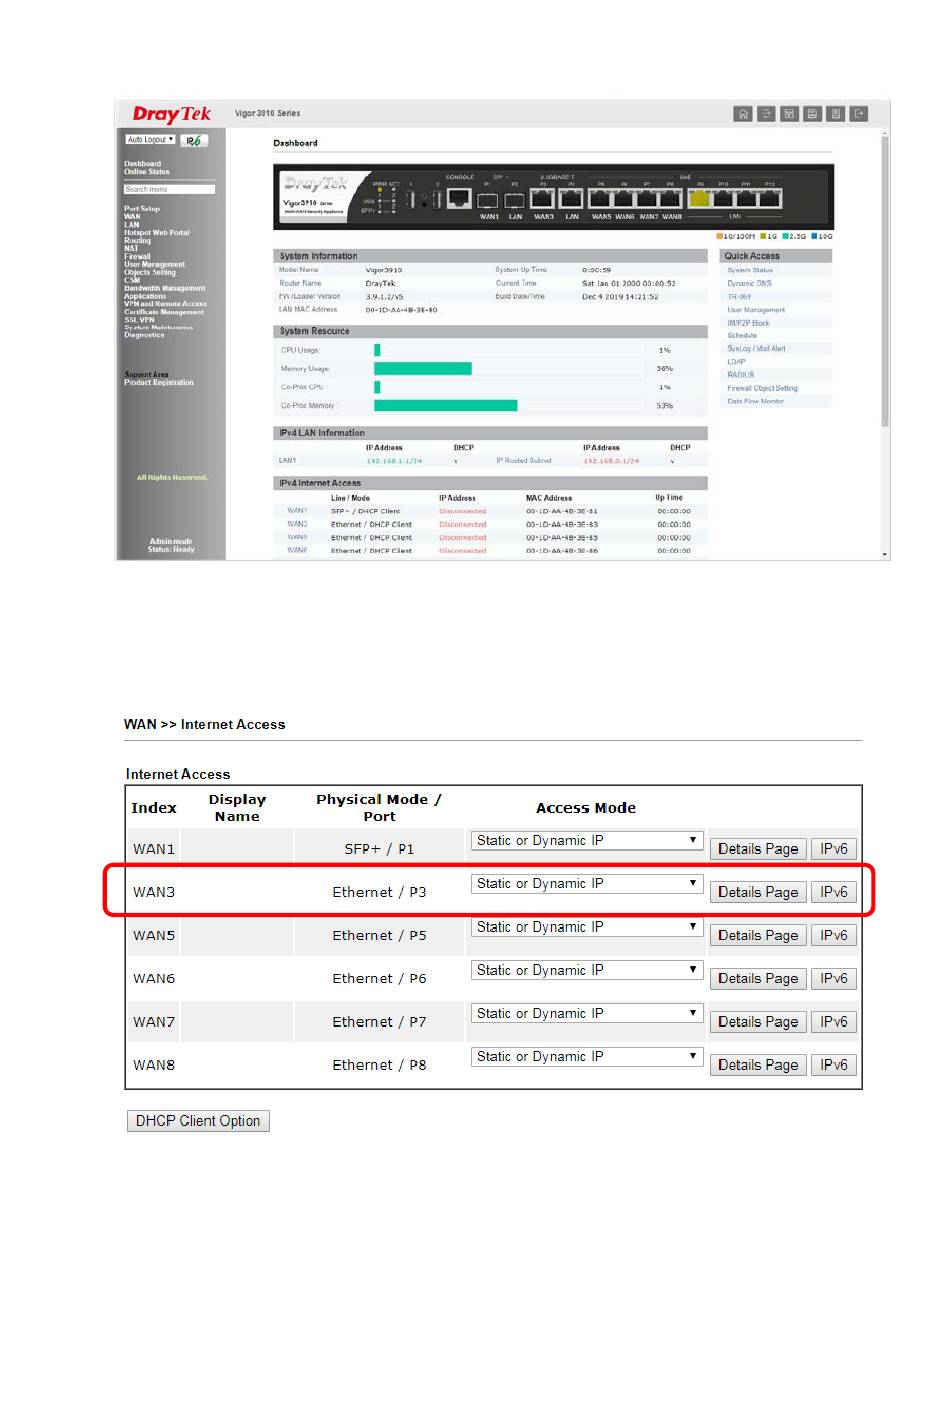Open Diagnostics menu item
Image resolution: width=950 pixels, height=1409 pixels.
point(144,335)
